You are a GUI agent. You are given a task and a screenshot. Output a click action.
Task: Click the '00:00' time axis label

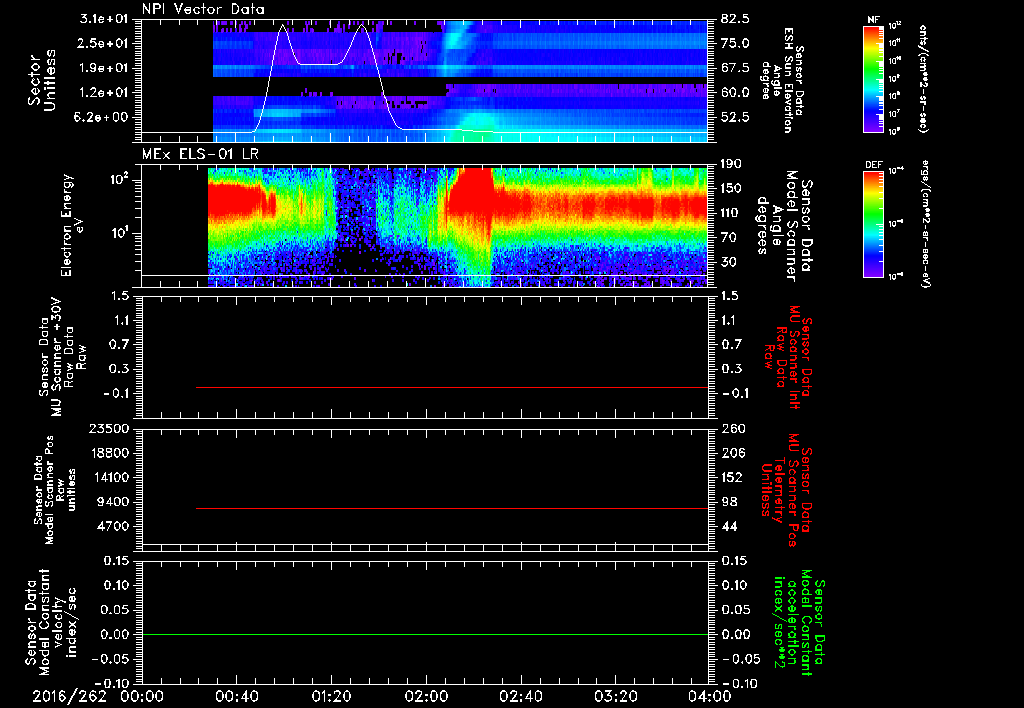142,696
